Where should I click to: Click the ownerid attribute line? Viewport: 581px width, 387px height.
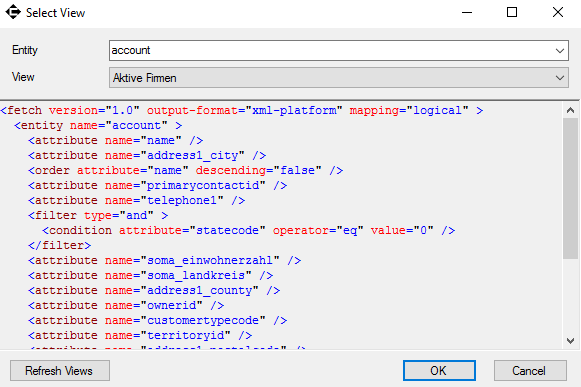[126, 306]
